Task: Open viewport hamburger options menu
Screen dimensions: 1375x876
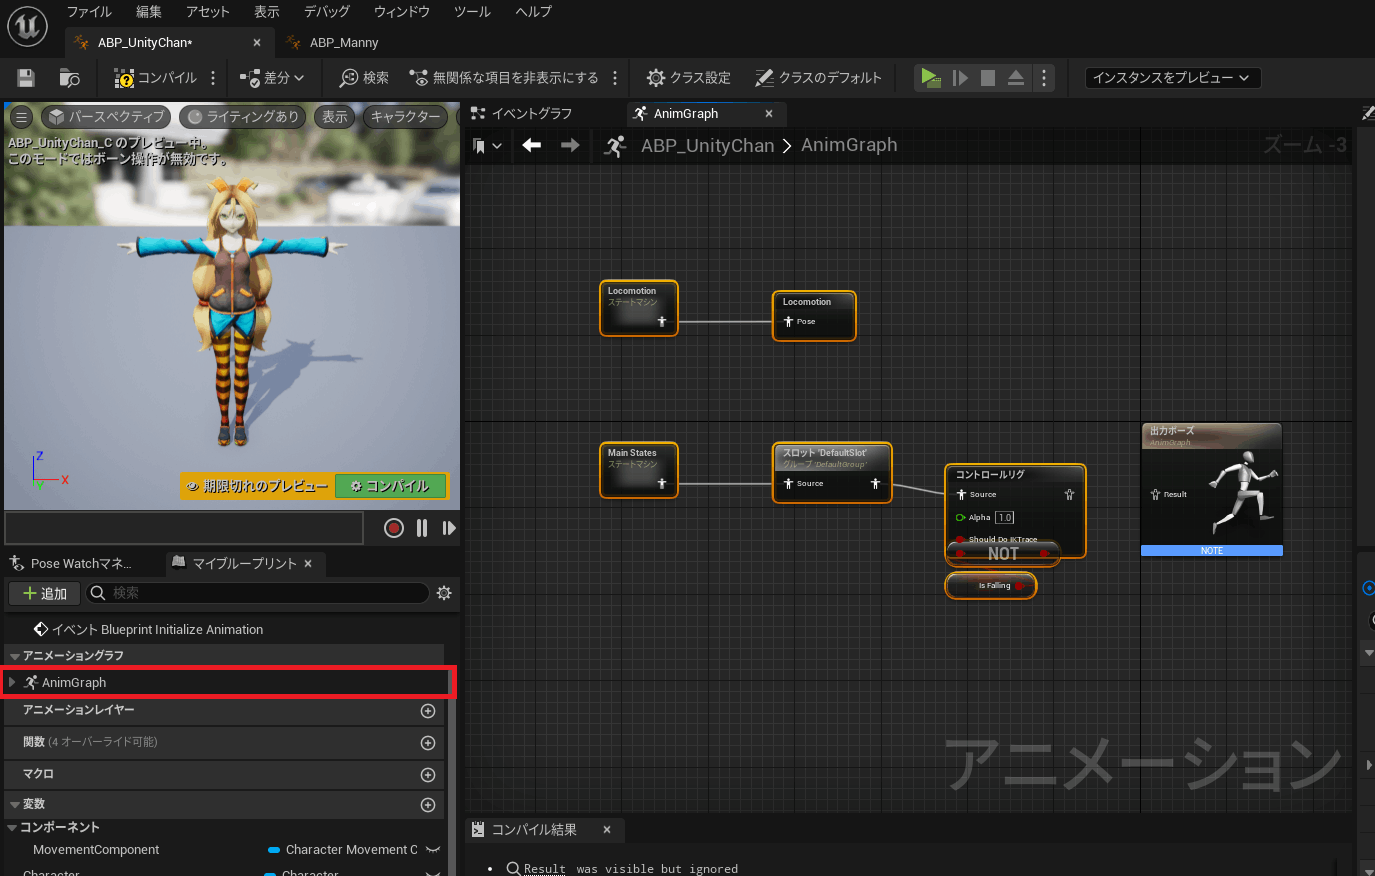Action: click(x=21, y=117)
